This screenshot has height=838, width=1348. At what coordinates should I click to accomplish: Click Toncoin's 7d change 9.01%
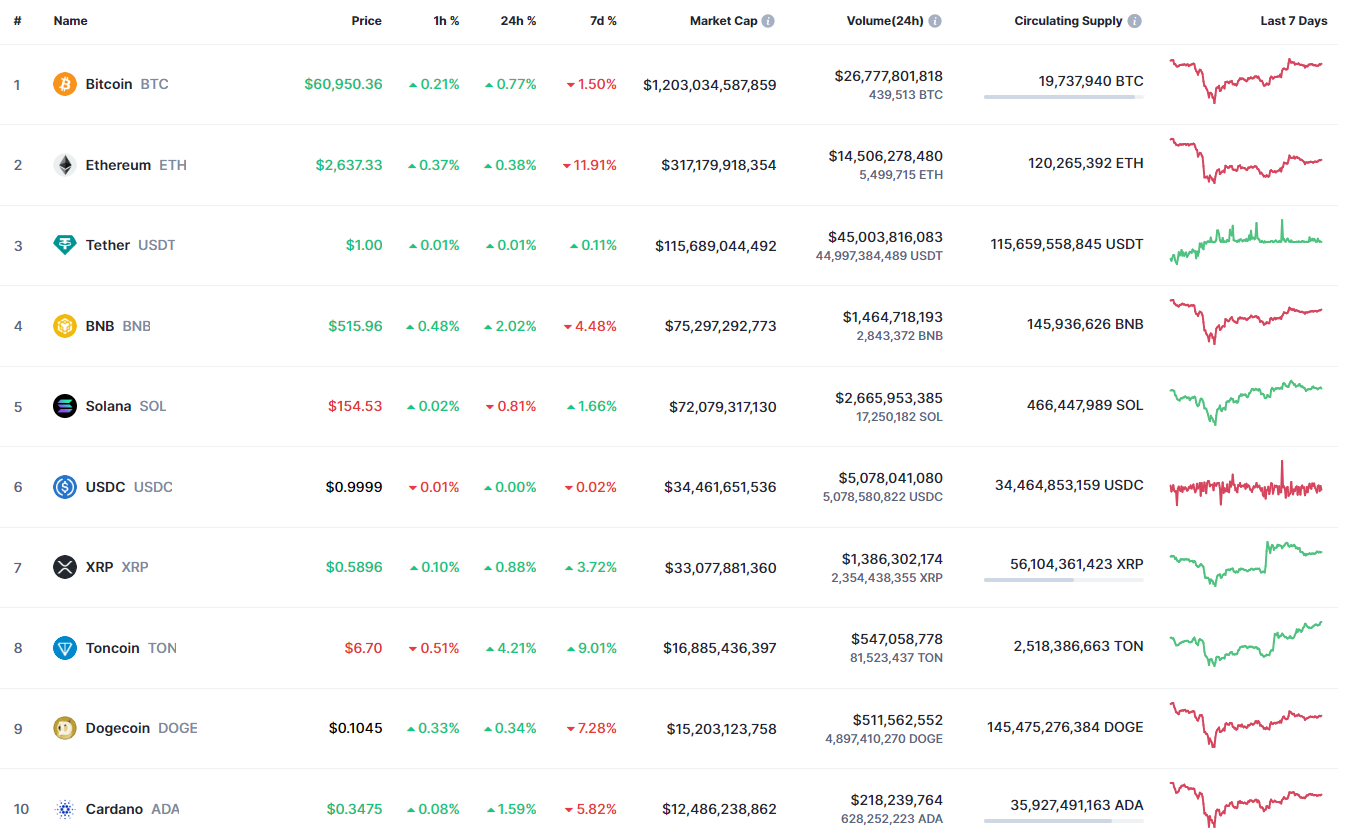point(592,648)
